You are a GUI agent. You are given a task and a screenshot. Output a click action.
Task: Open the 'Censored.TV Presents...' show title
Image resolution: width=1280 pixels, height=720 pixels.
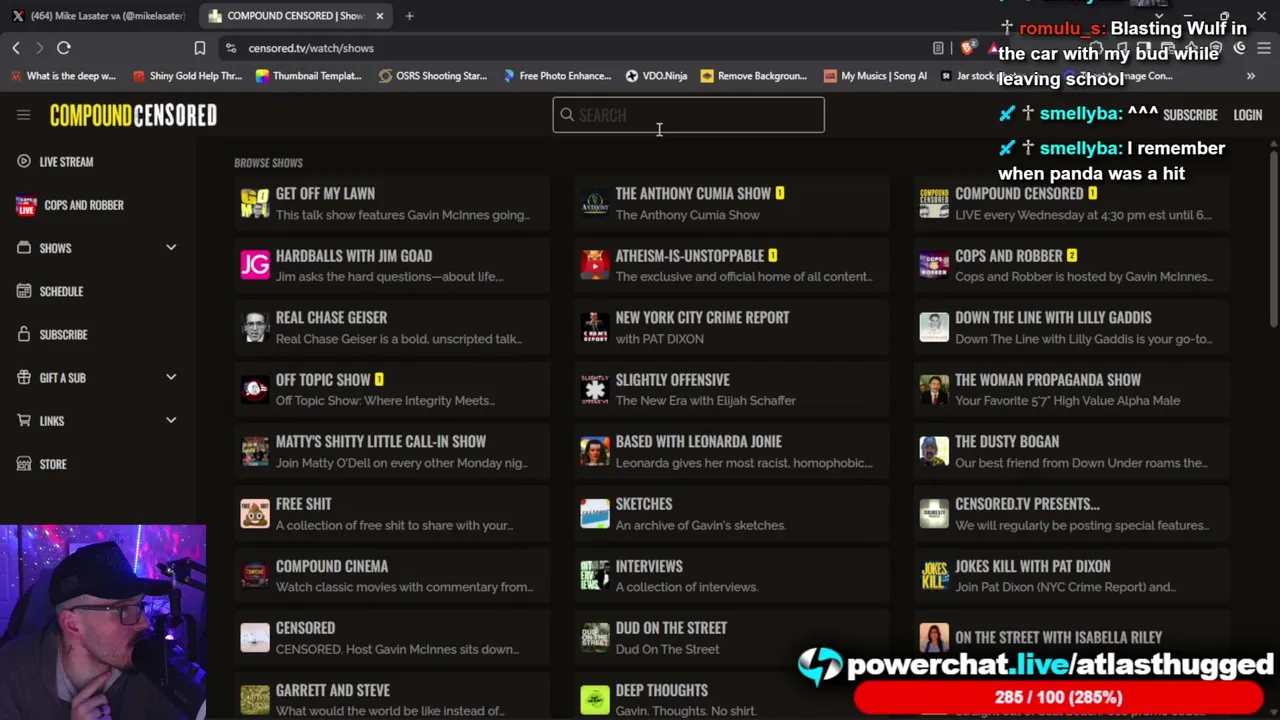click(1027, 504)
